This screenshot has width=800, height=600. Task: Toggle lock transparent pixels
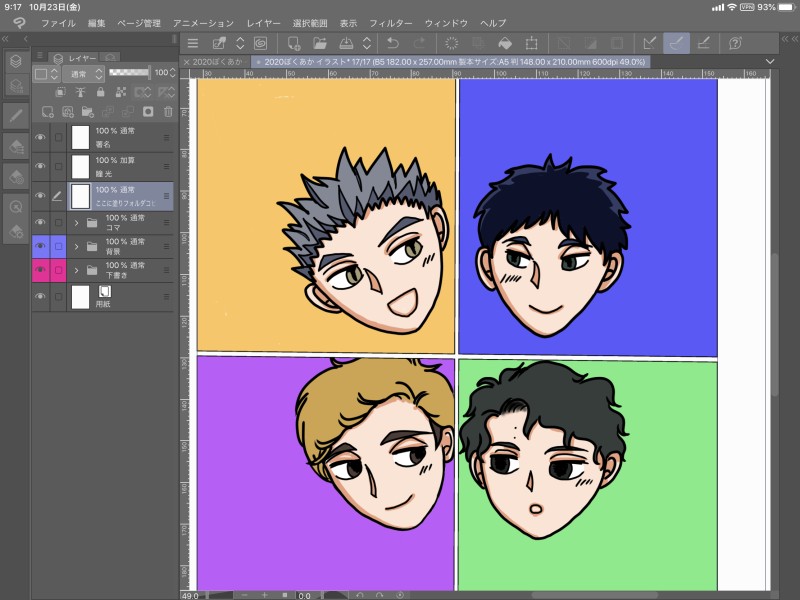click(120, 92)
